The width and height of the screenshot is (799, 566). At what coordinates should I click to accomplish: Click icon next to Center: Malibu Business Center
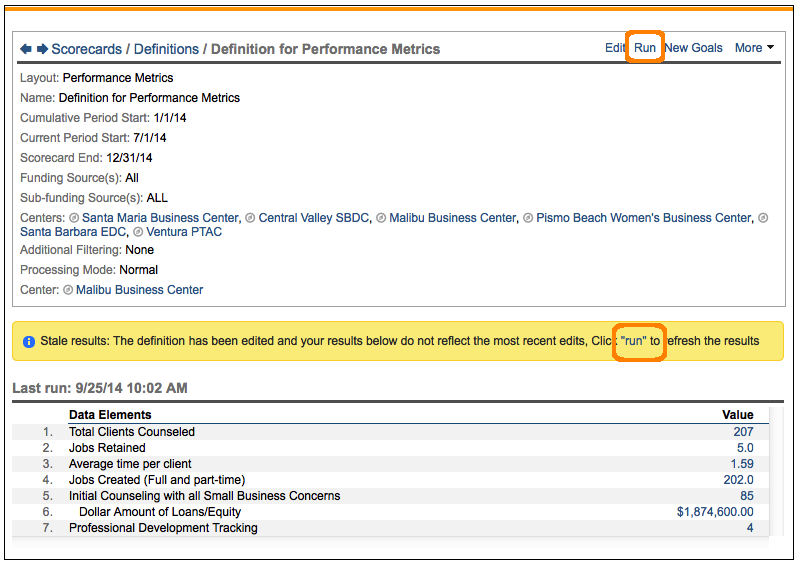point(68,290)
